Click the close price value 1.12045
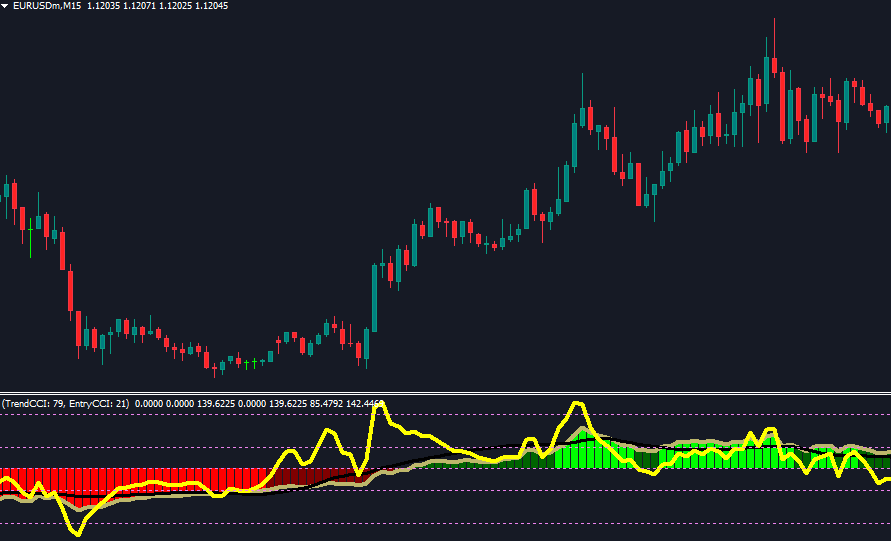This screenshot has height=541, width=891. [x=213, y=6]
